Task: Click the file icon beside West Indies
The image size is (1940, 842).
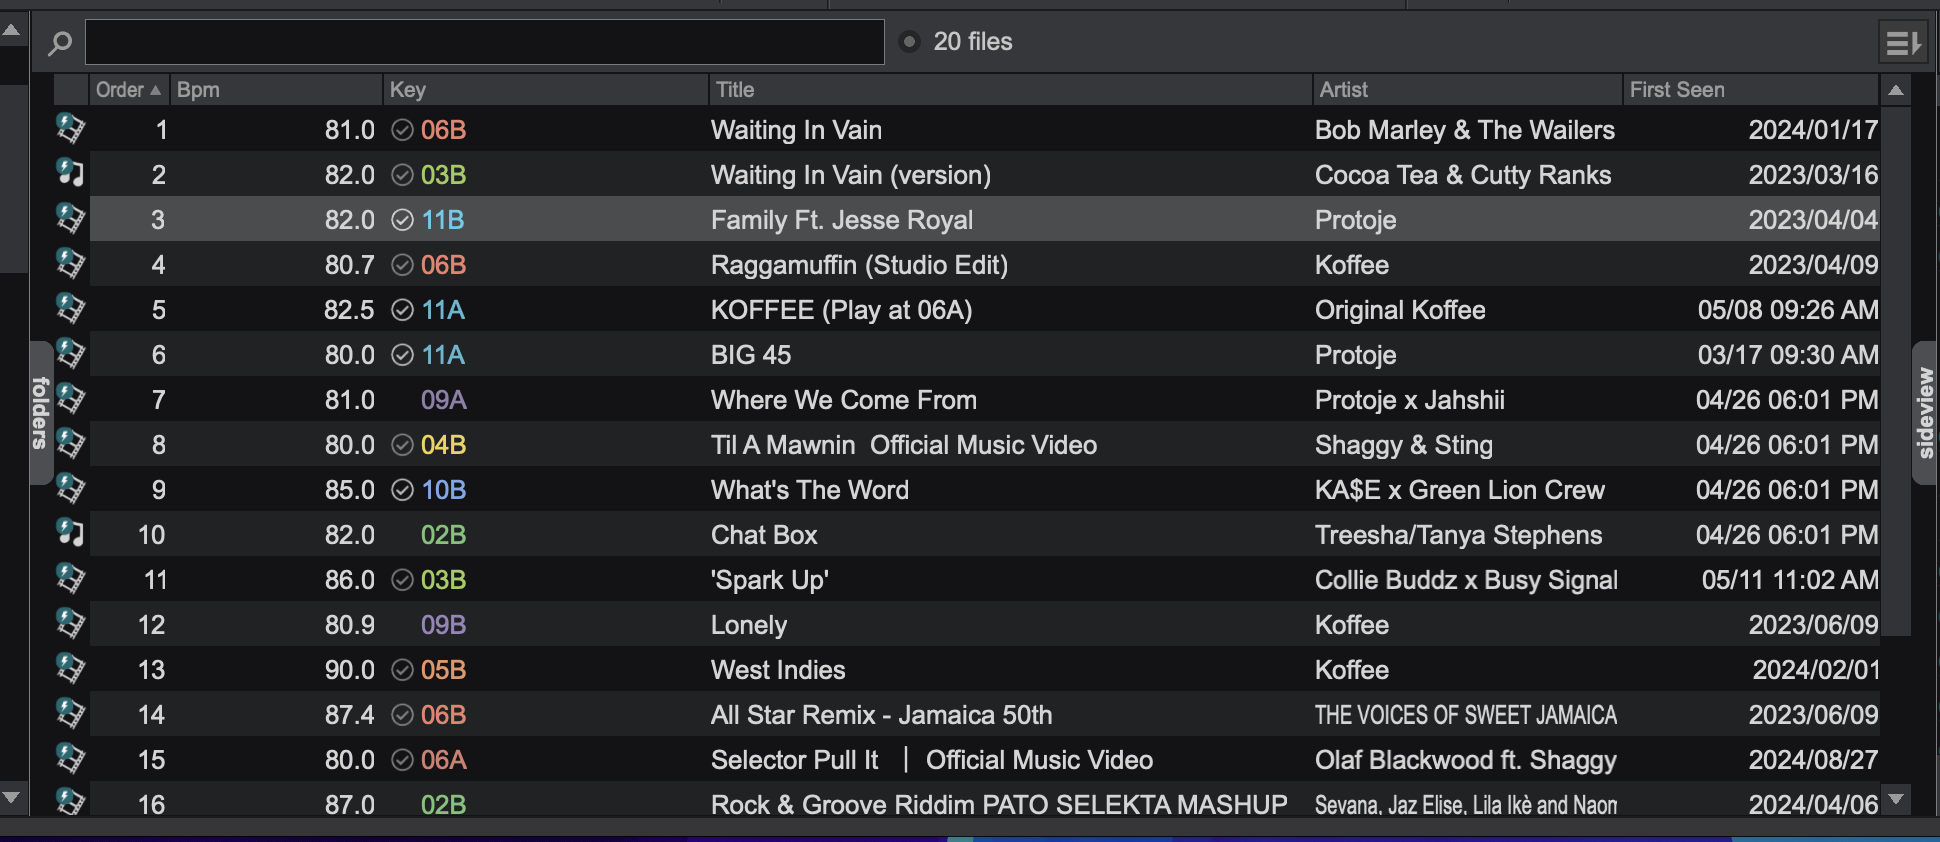Action: pos(70,668)
